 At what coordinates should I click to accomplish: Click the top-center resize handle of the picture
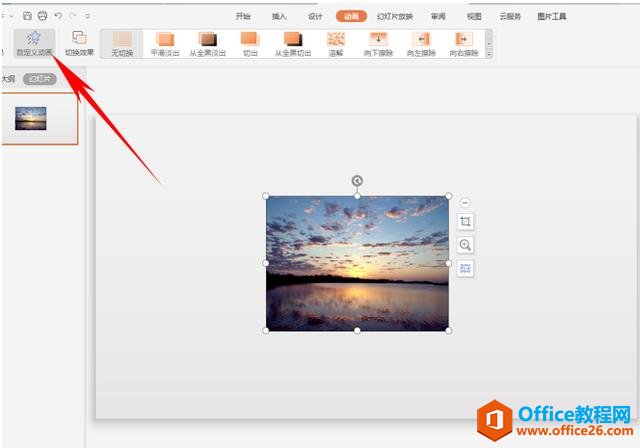(x=357, y=196)
